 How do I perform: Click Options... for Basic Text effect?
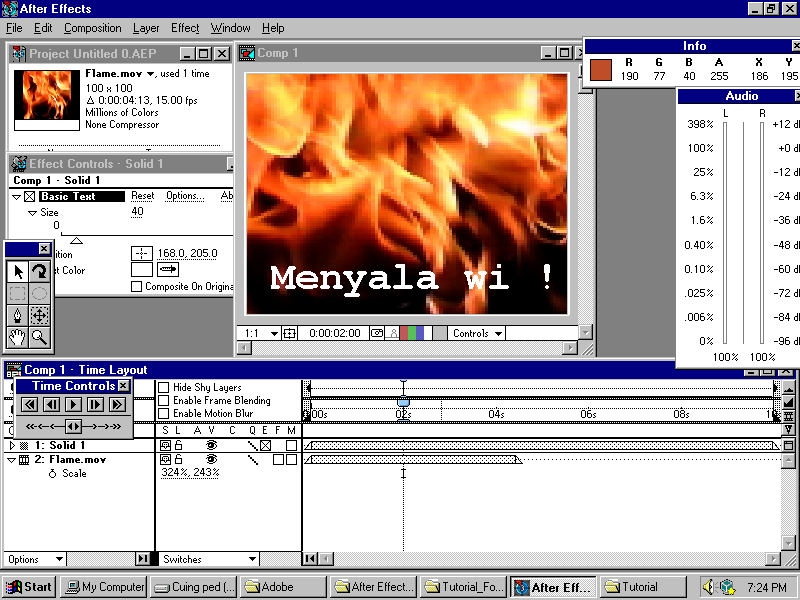pyautogui.click(x=185, y=196)
